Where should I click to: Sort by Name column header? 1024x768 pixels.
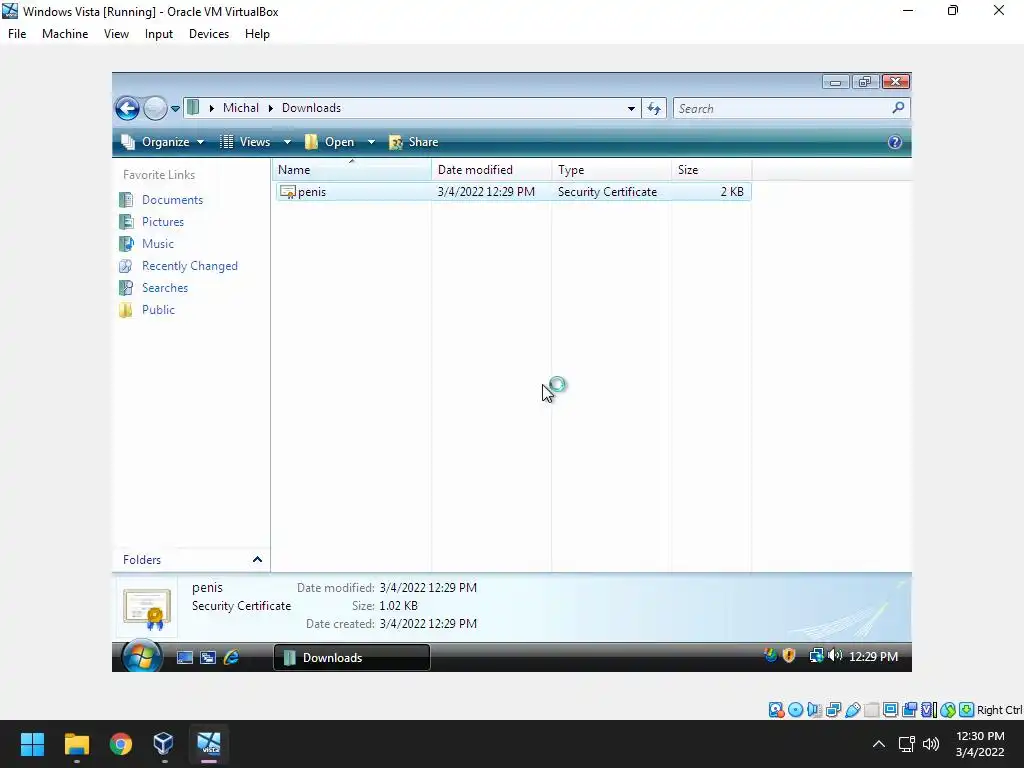tap(351, 170)
